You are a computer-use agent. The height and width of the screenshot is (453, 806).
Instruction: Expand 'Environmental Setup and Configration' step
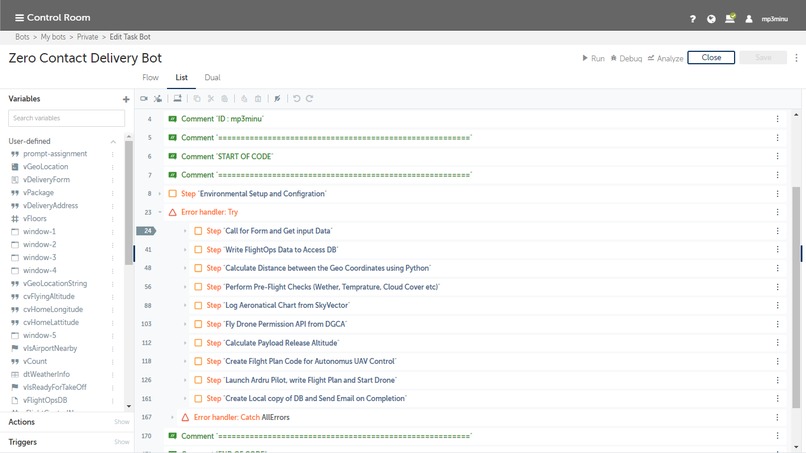tap(159, 194)
